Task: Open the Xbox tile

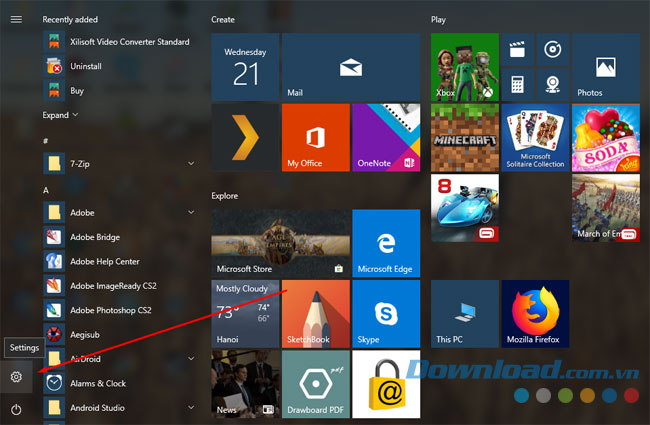Action: pyautogui.click(x=464, y=67)
